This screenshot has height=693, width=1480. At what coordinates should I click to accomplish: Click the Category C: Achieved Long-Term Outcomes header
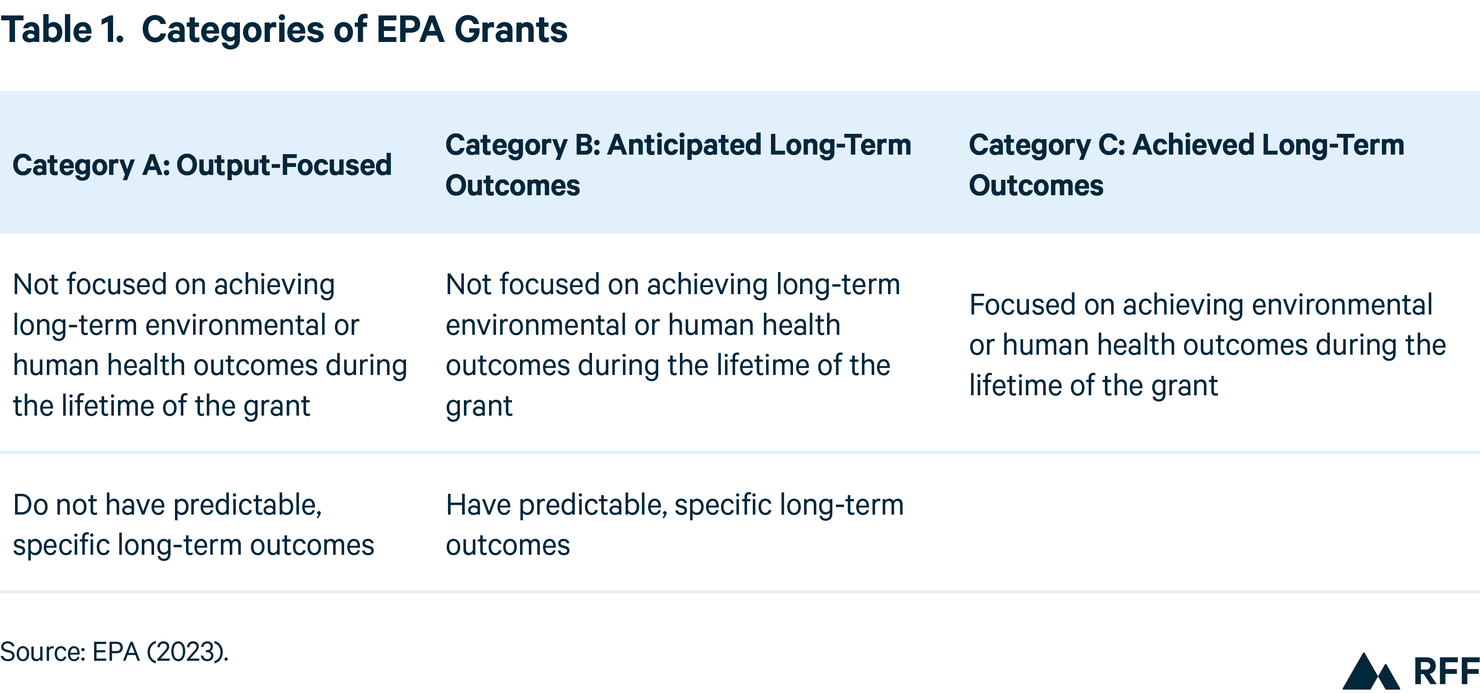coord(1186,165)
